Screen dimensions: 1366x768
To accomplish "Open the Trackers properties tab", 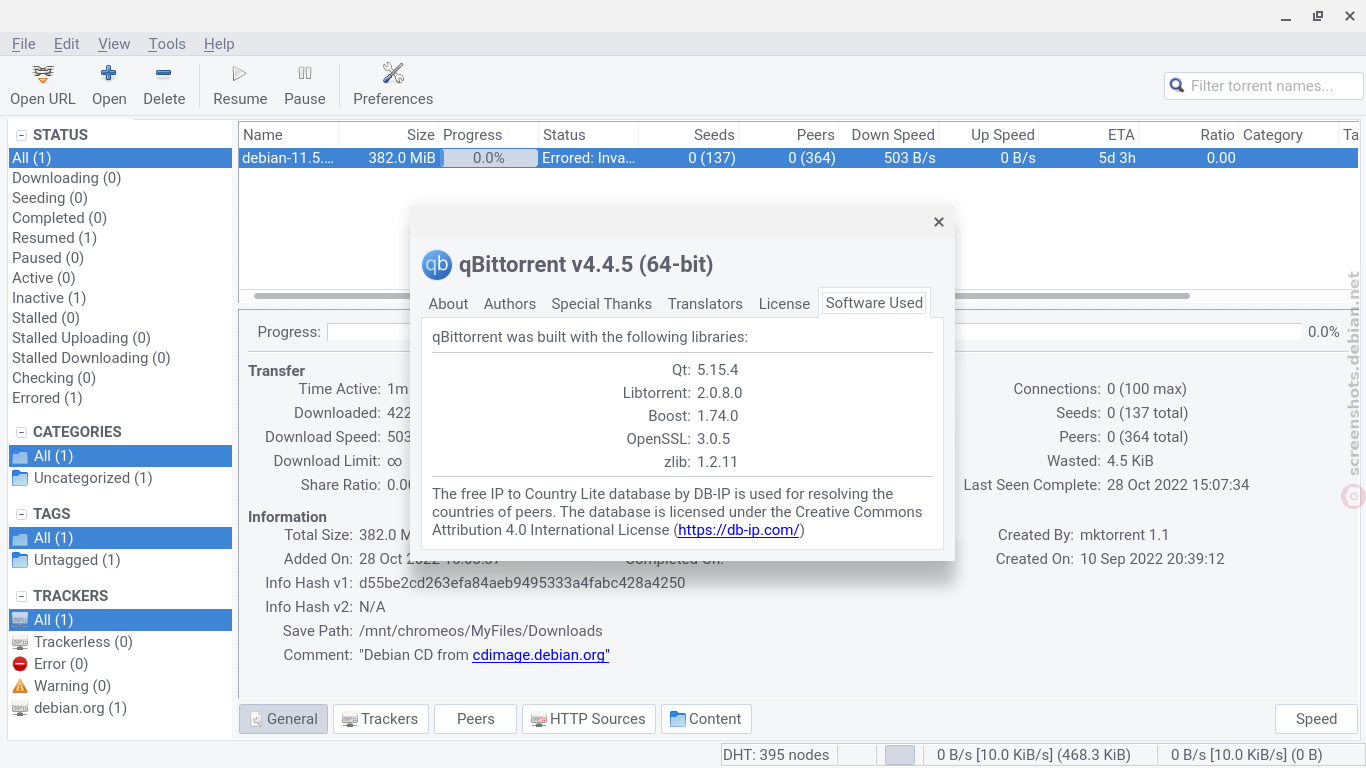I will pyautogui.click(x=380, y=719).
